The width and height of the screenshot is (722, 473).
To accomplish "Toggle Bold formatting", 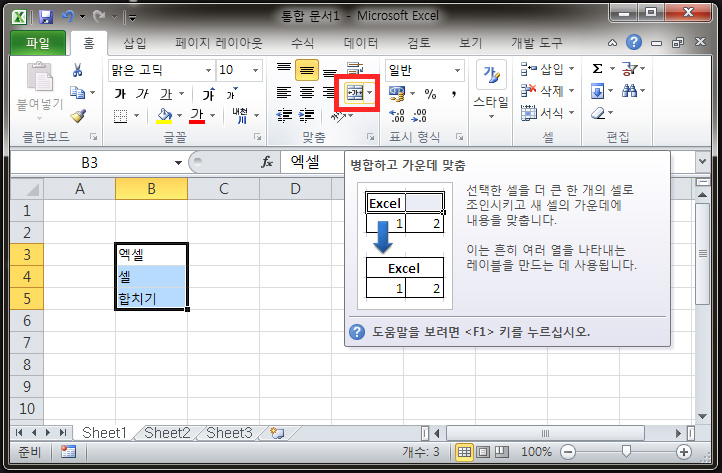I will point(120,94).
